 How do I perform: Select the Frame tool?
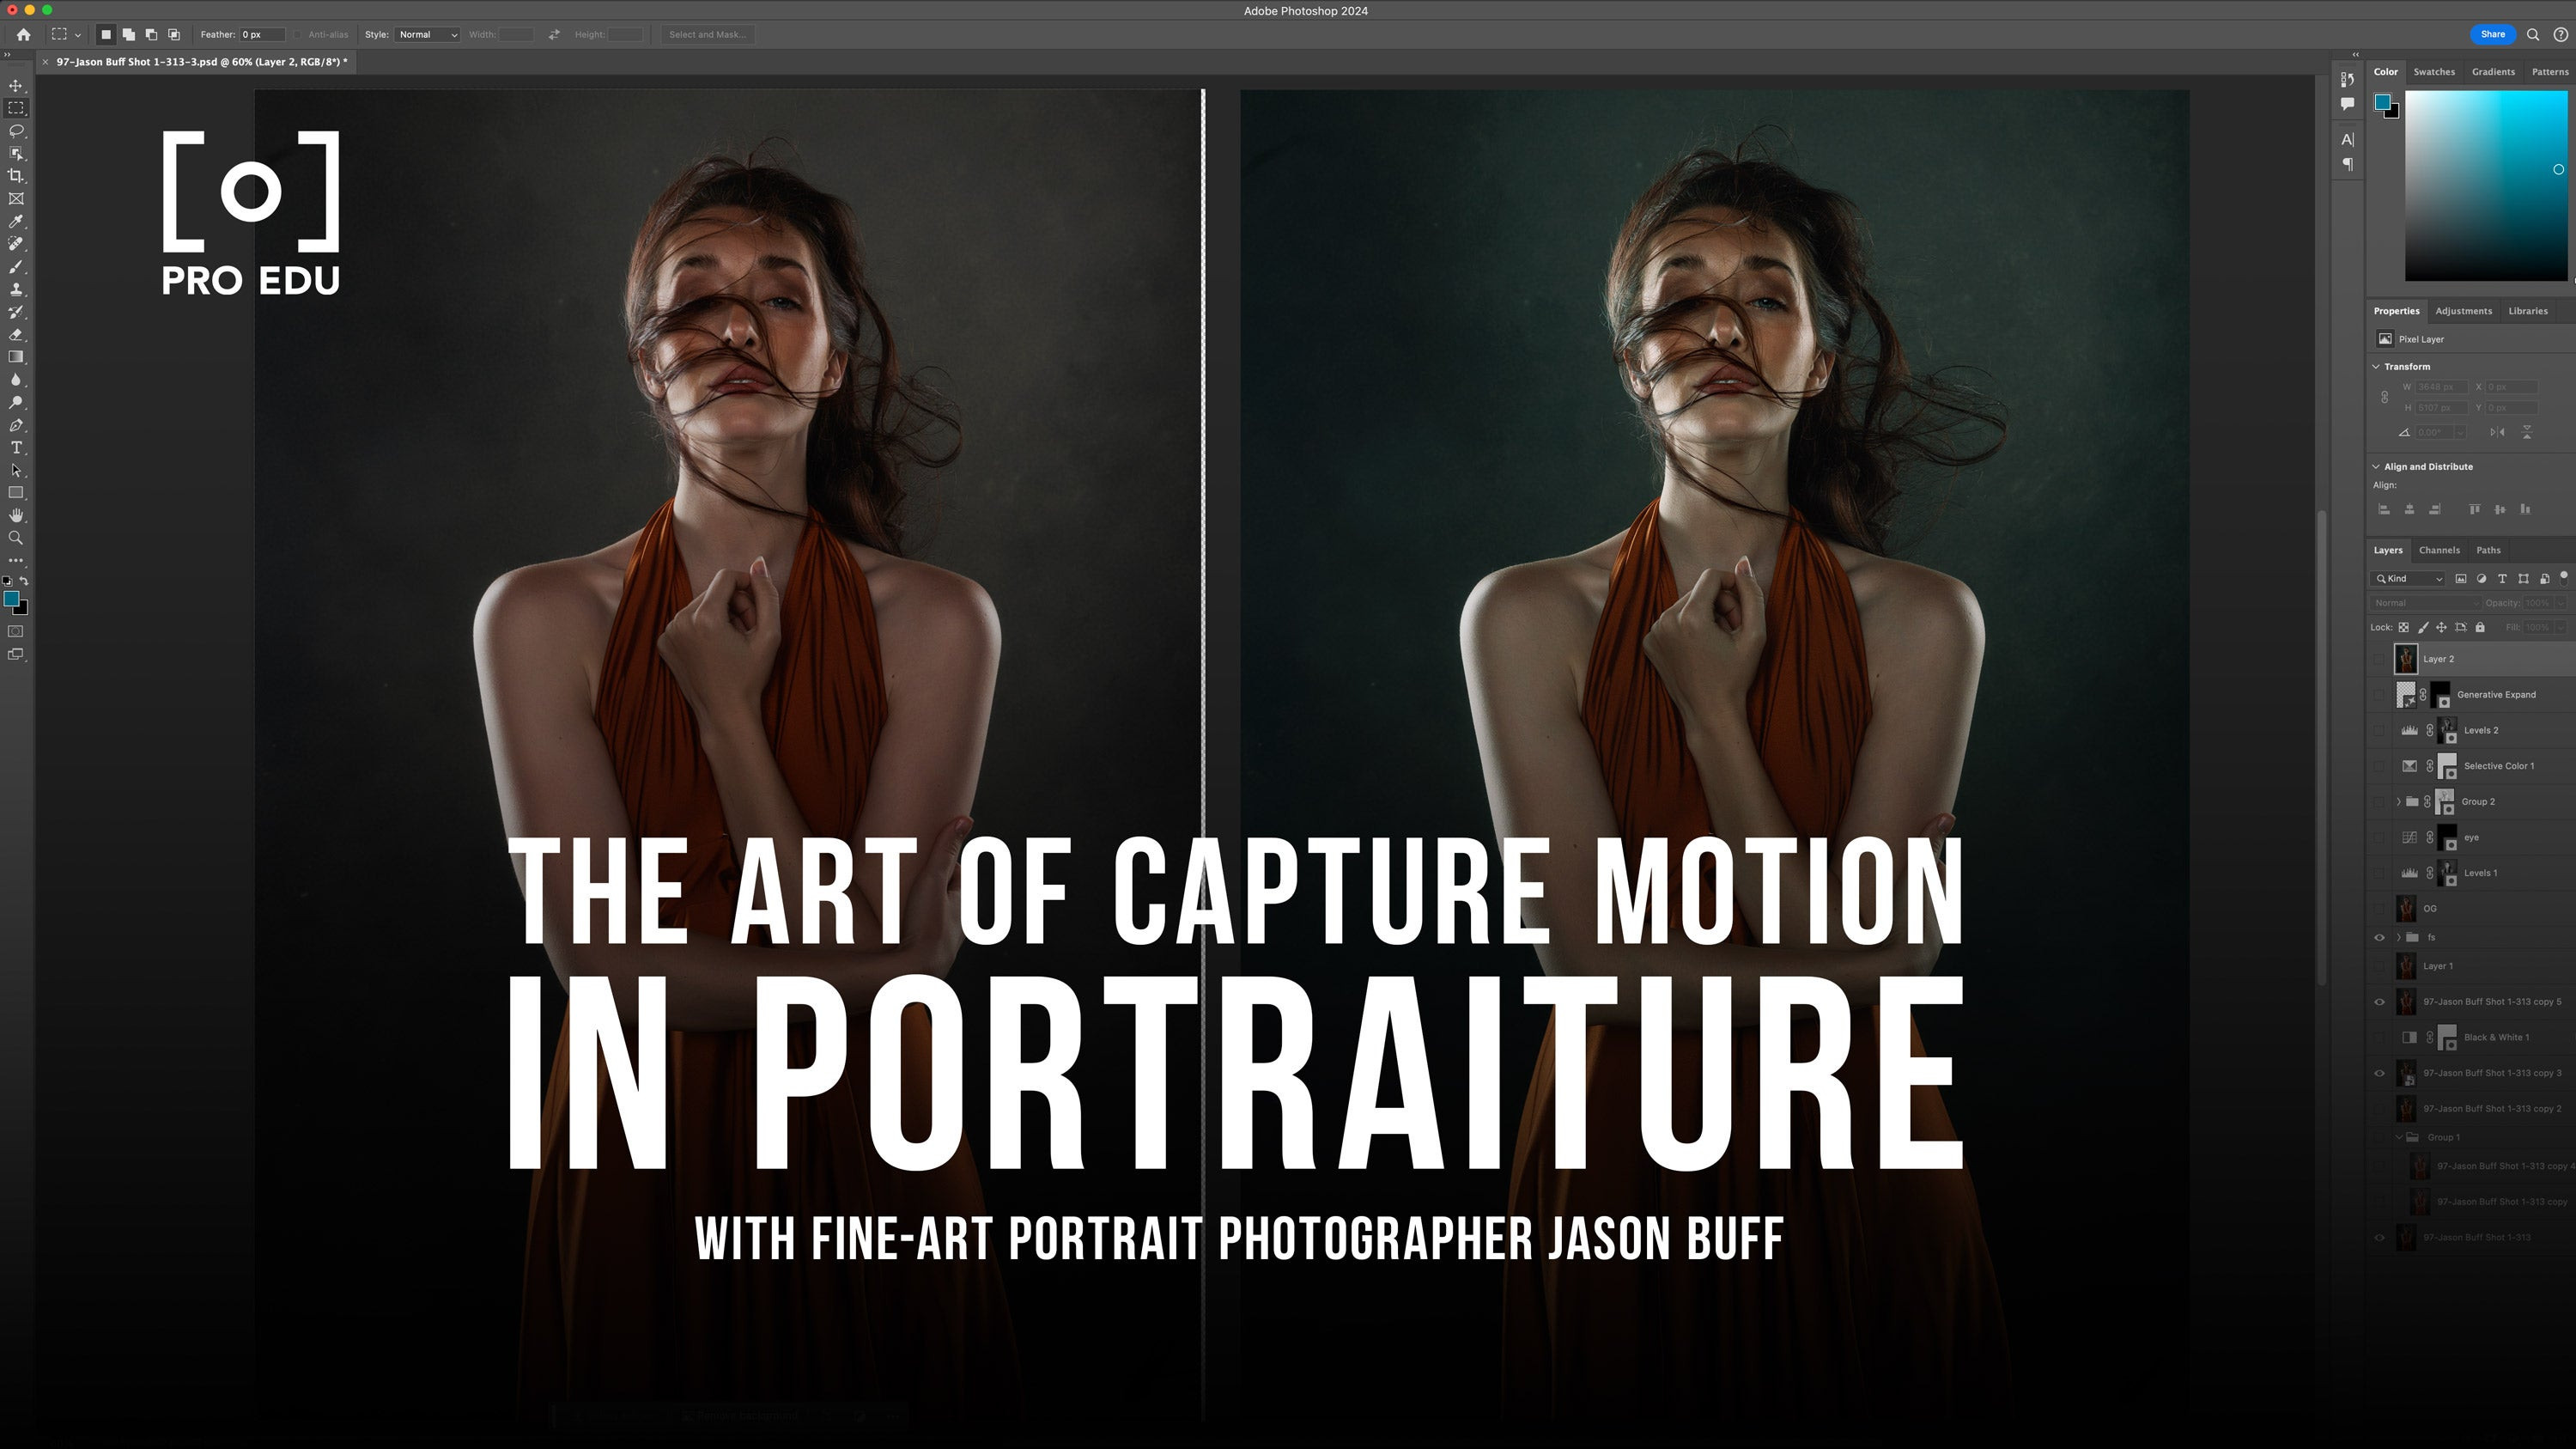tap(16, 199)
